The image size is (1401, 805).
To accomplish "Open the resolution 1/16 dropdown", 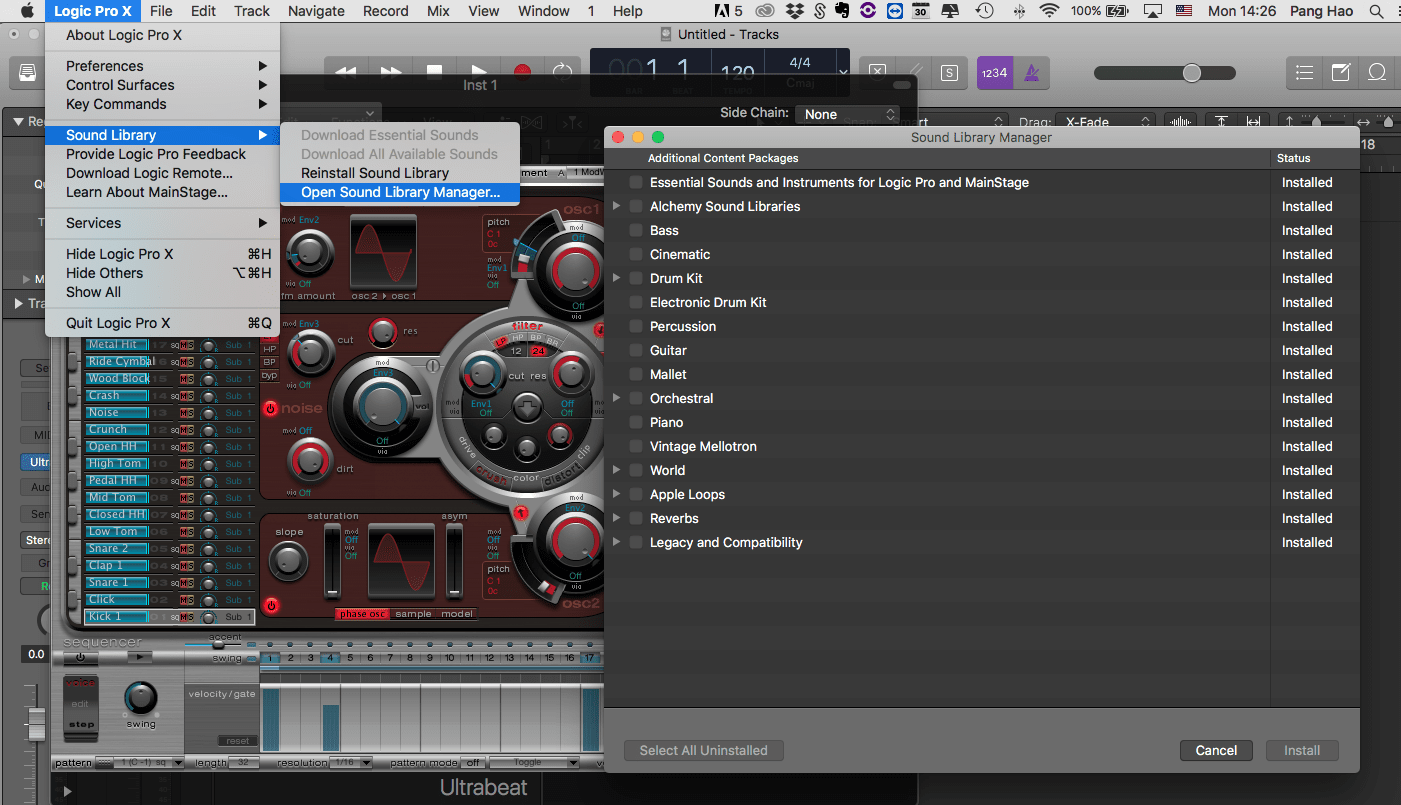I will pos(352,762).
